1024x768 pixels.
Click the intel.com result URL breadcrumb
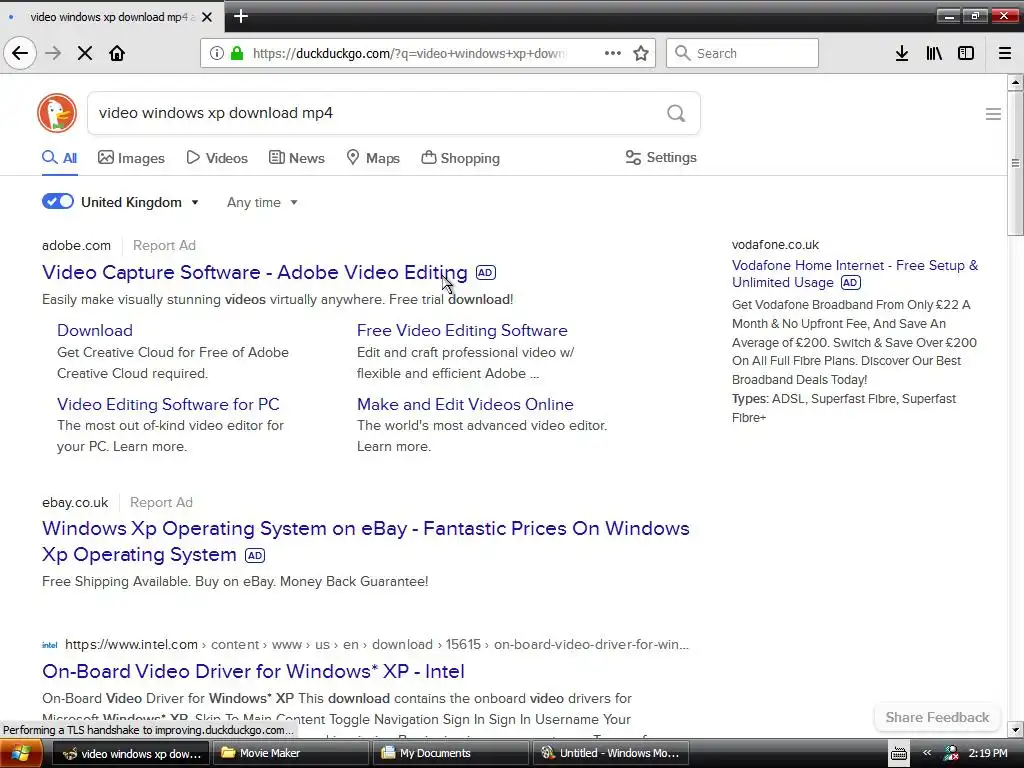click(377, 645)
